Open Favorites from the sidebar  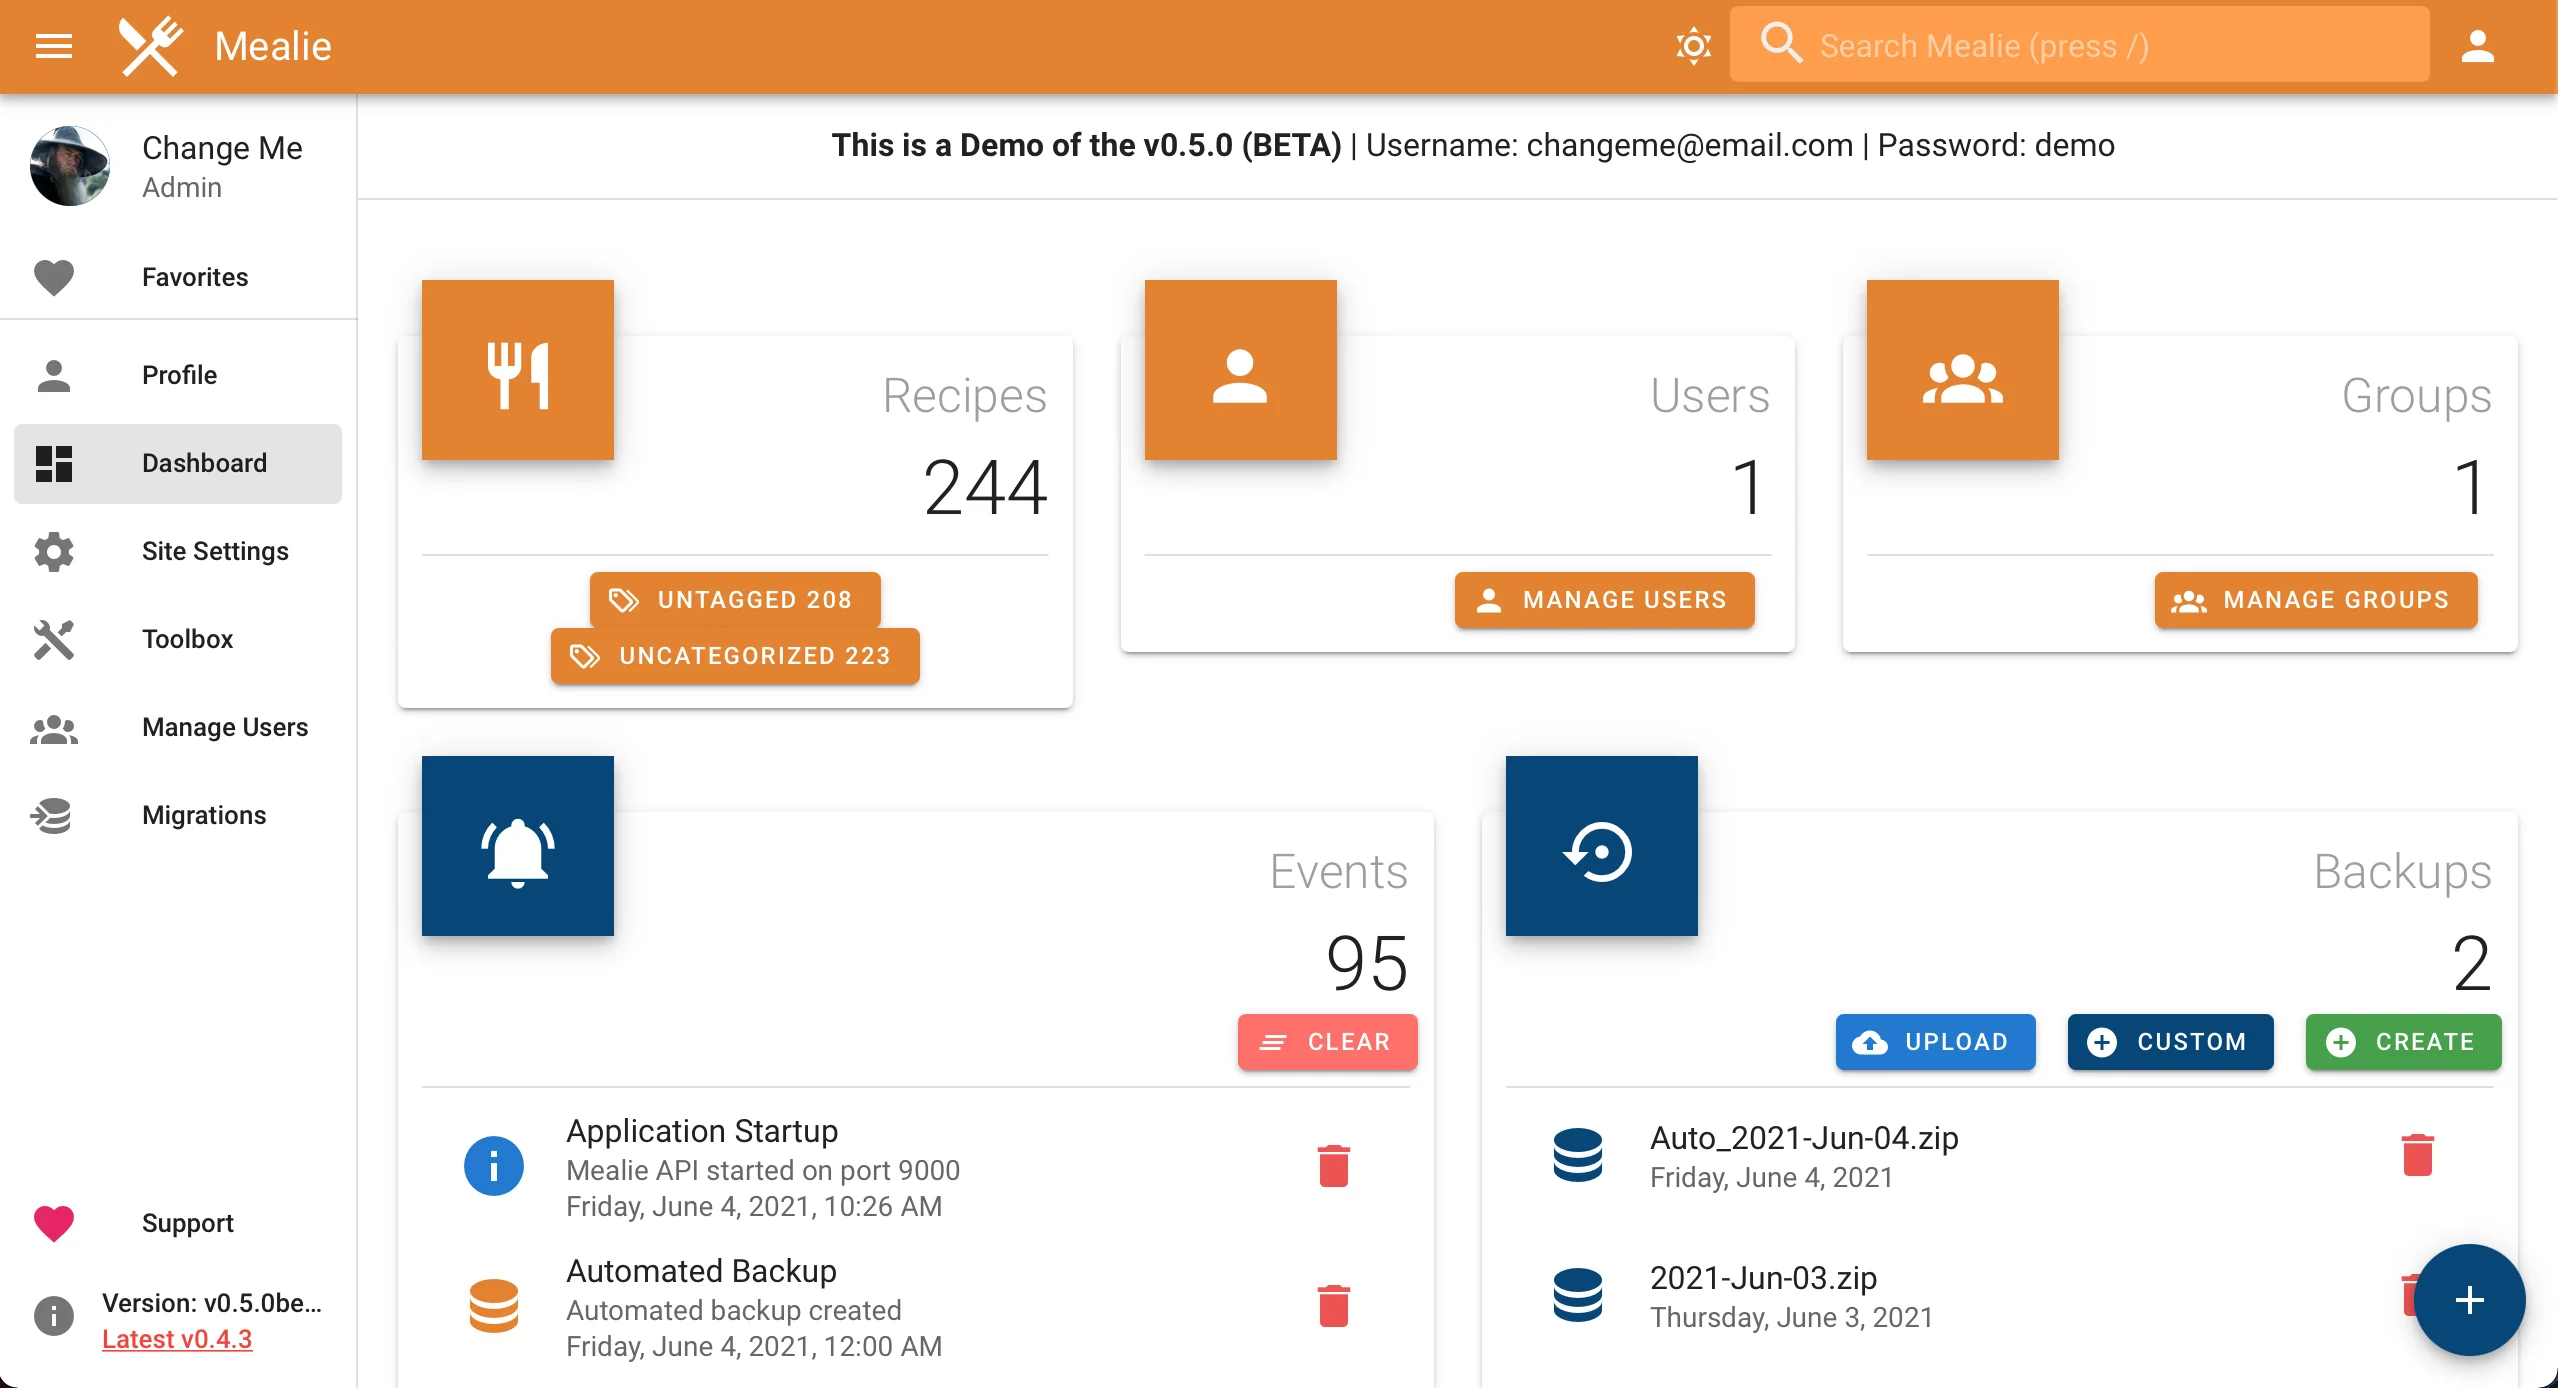(x=178, y=277)
